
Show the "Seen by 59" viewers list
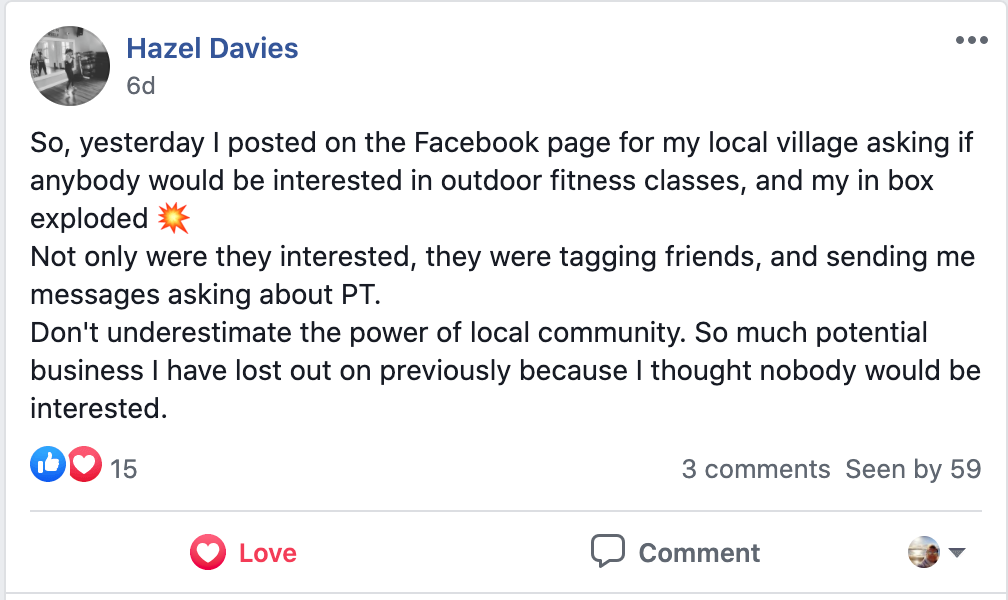[x=913, y=469]
